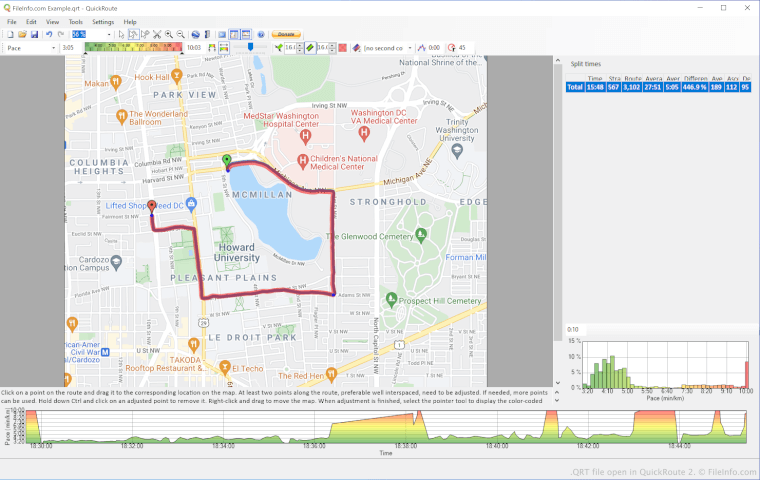Click the Undo arrow icon
This screenshot has width=760, height=480.
49,34
